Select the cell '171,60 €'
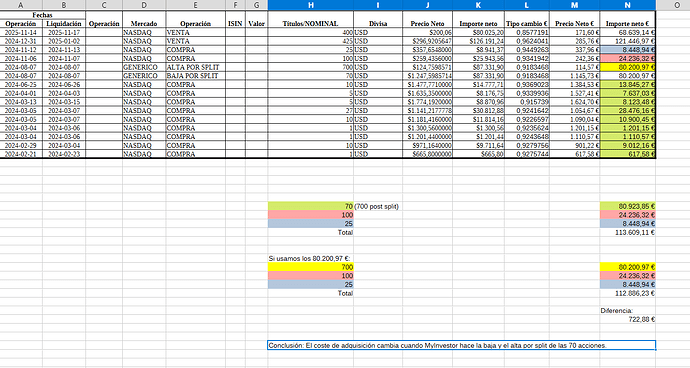Image resolution: width=690 pixels, height=368 pixels. coord(574,33)
